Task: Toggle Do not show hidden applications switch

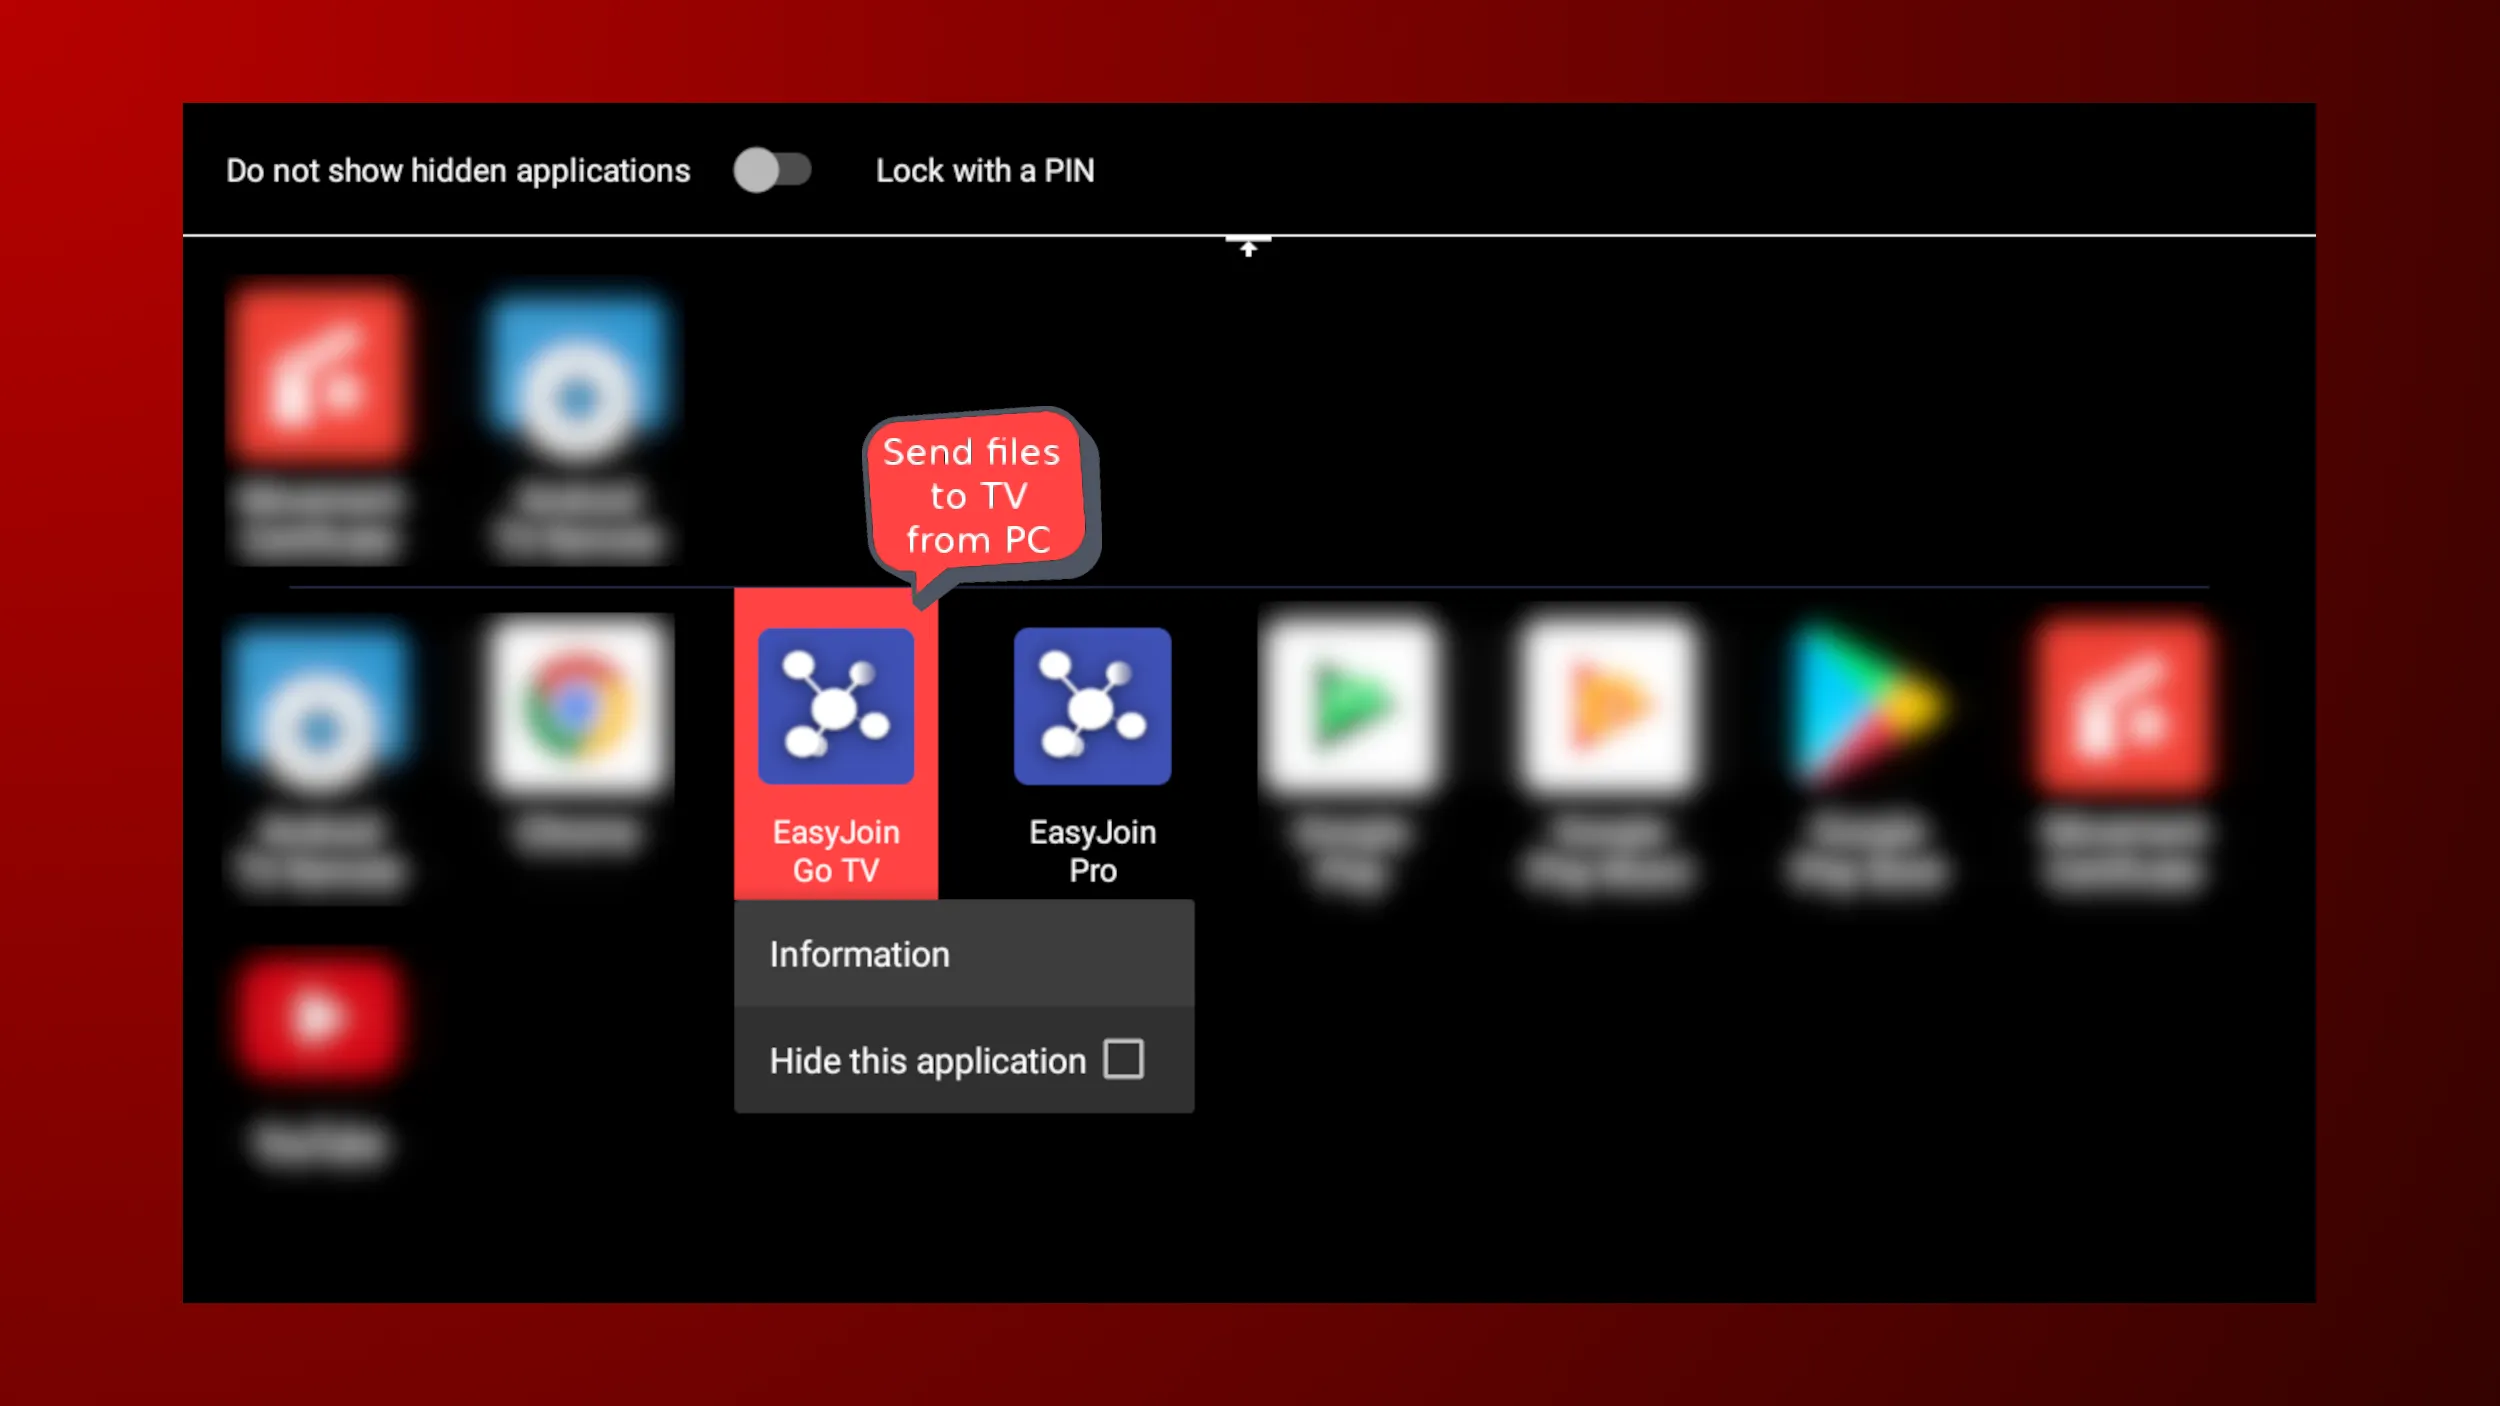Action: click(x=769, y=170)
